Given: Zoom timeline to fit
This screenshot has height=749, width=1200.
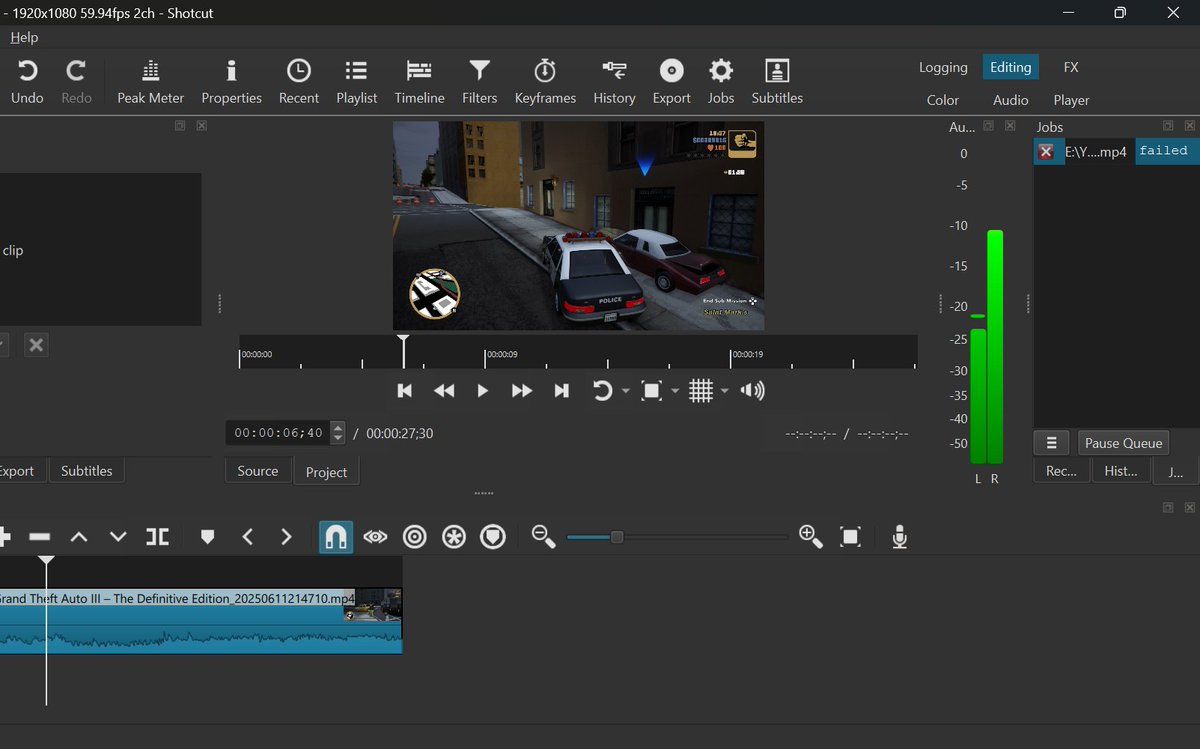Looking at the screenshot, I should click(x=851, y=537).
